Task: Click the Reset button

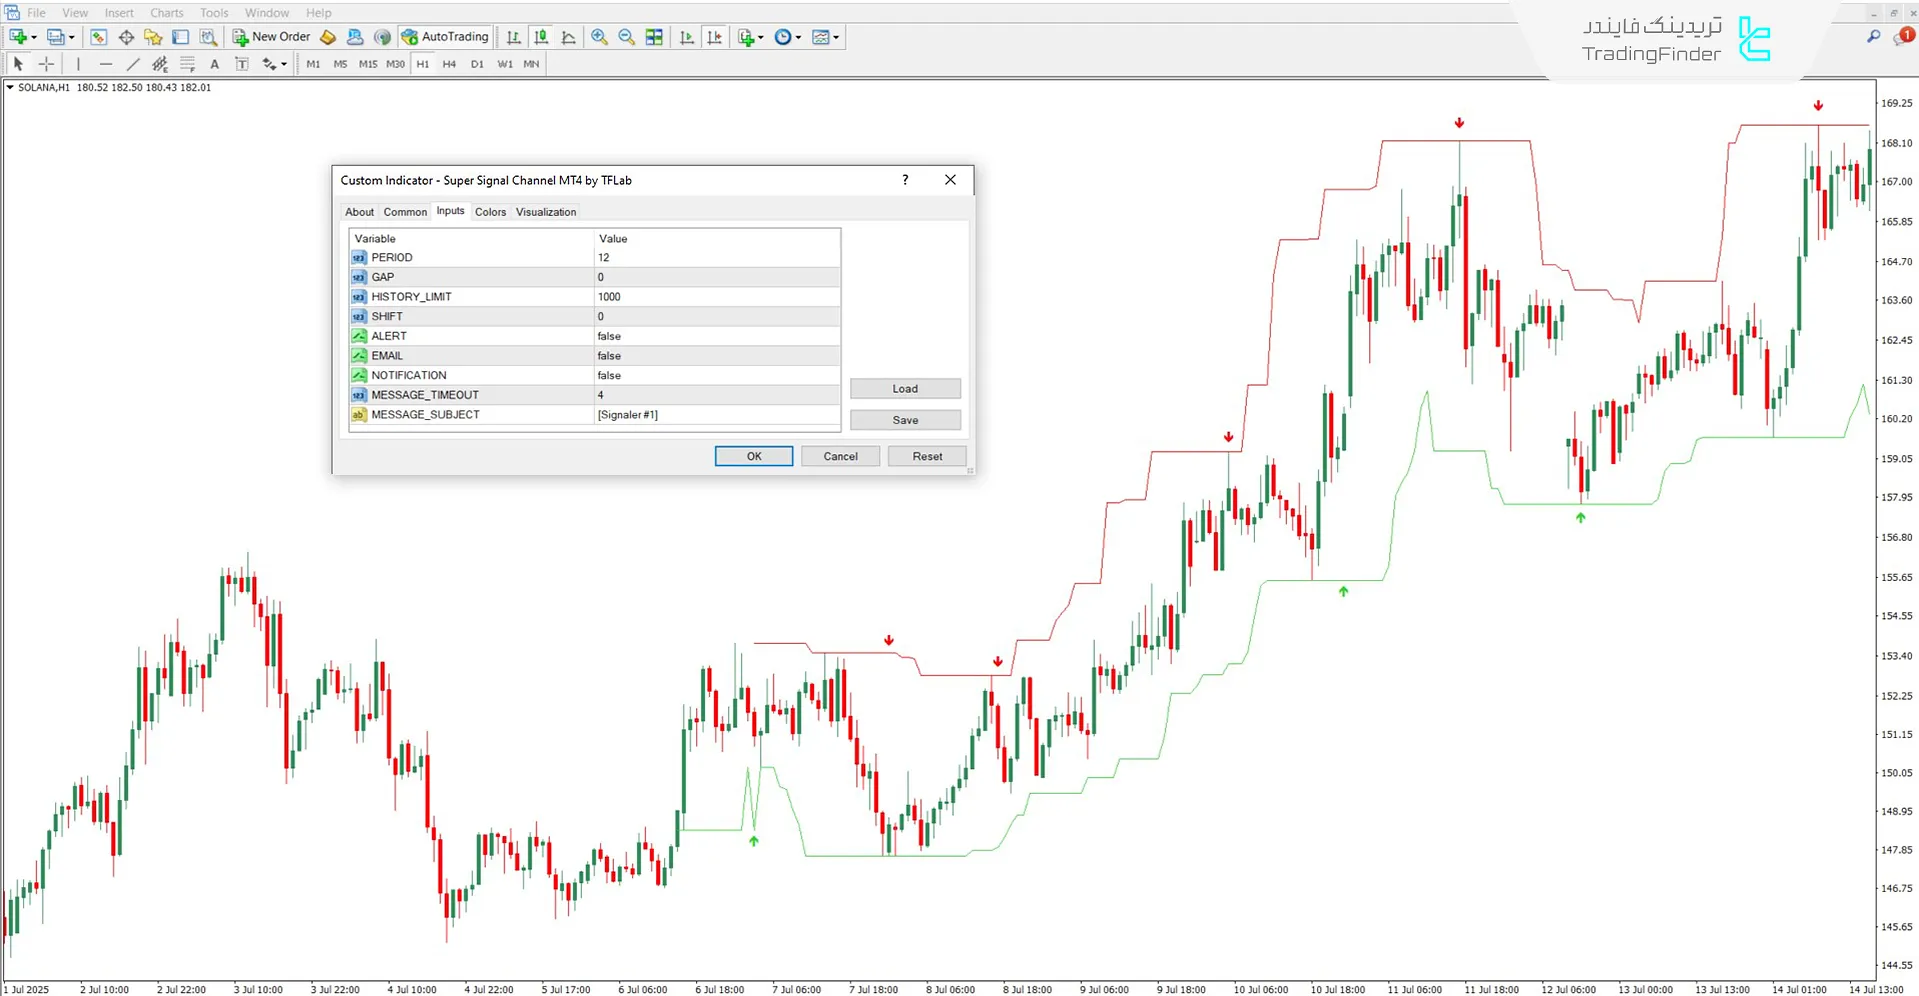Action: pos(926,456)
